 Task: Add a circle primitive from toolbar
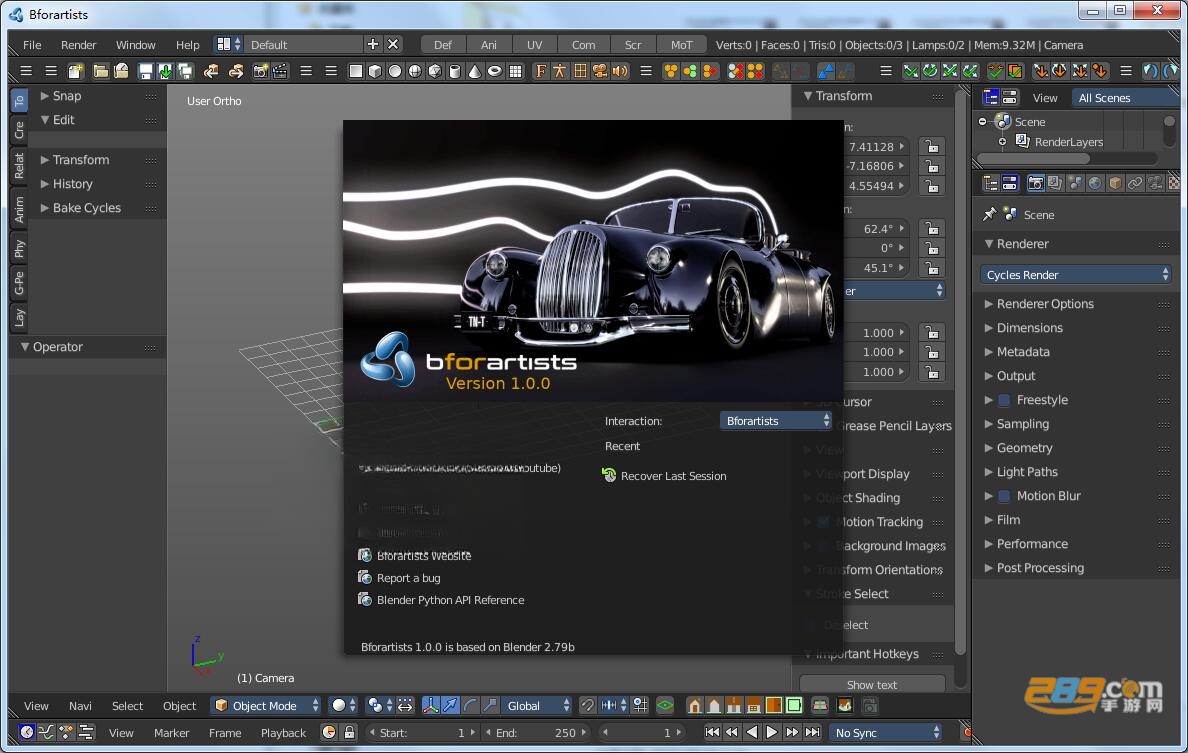click(395, 71)
